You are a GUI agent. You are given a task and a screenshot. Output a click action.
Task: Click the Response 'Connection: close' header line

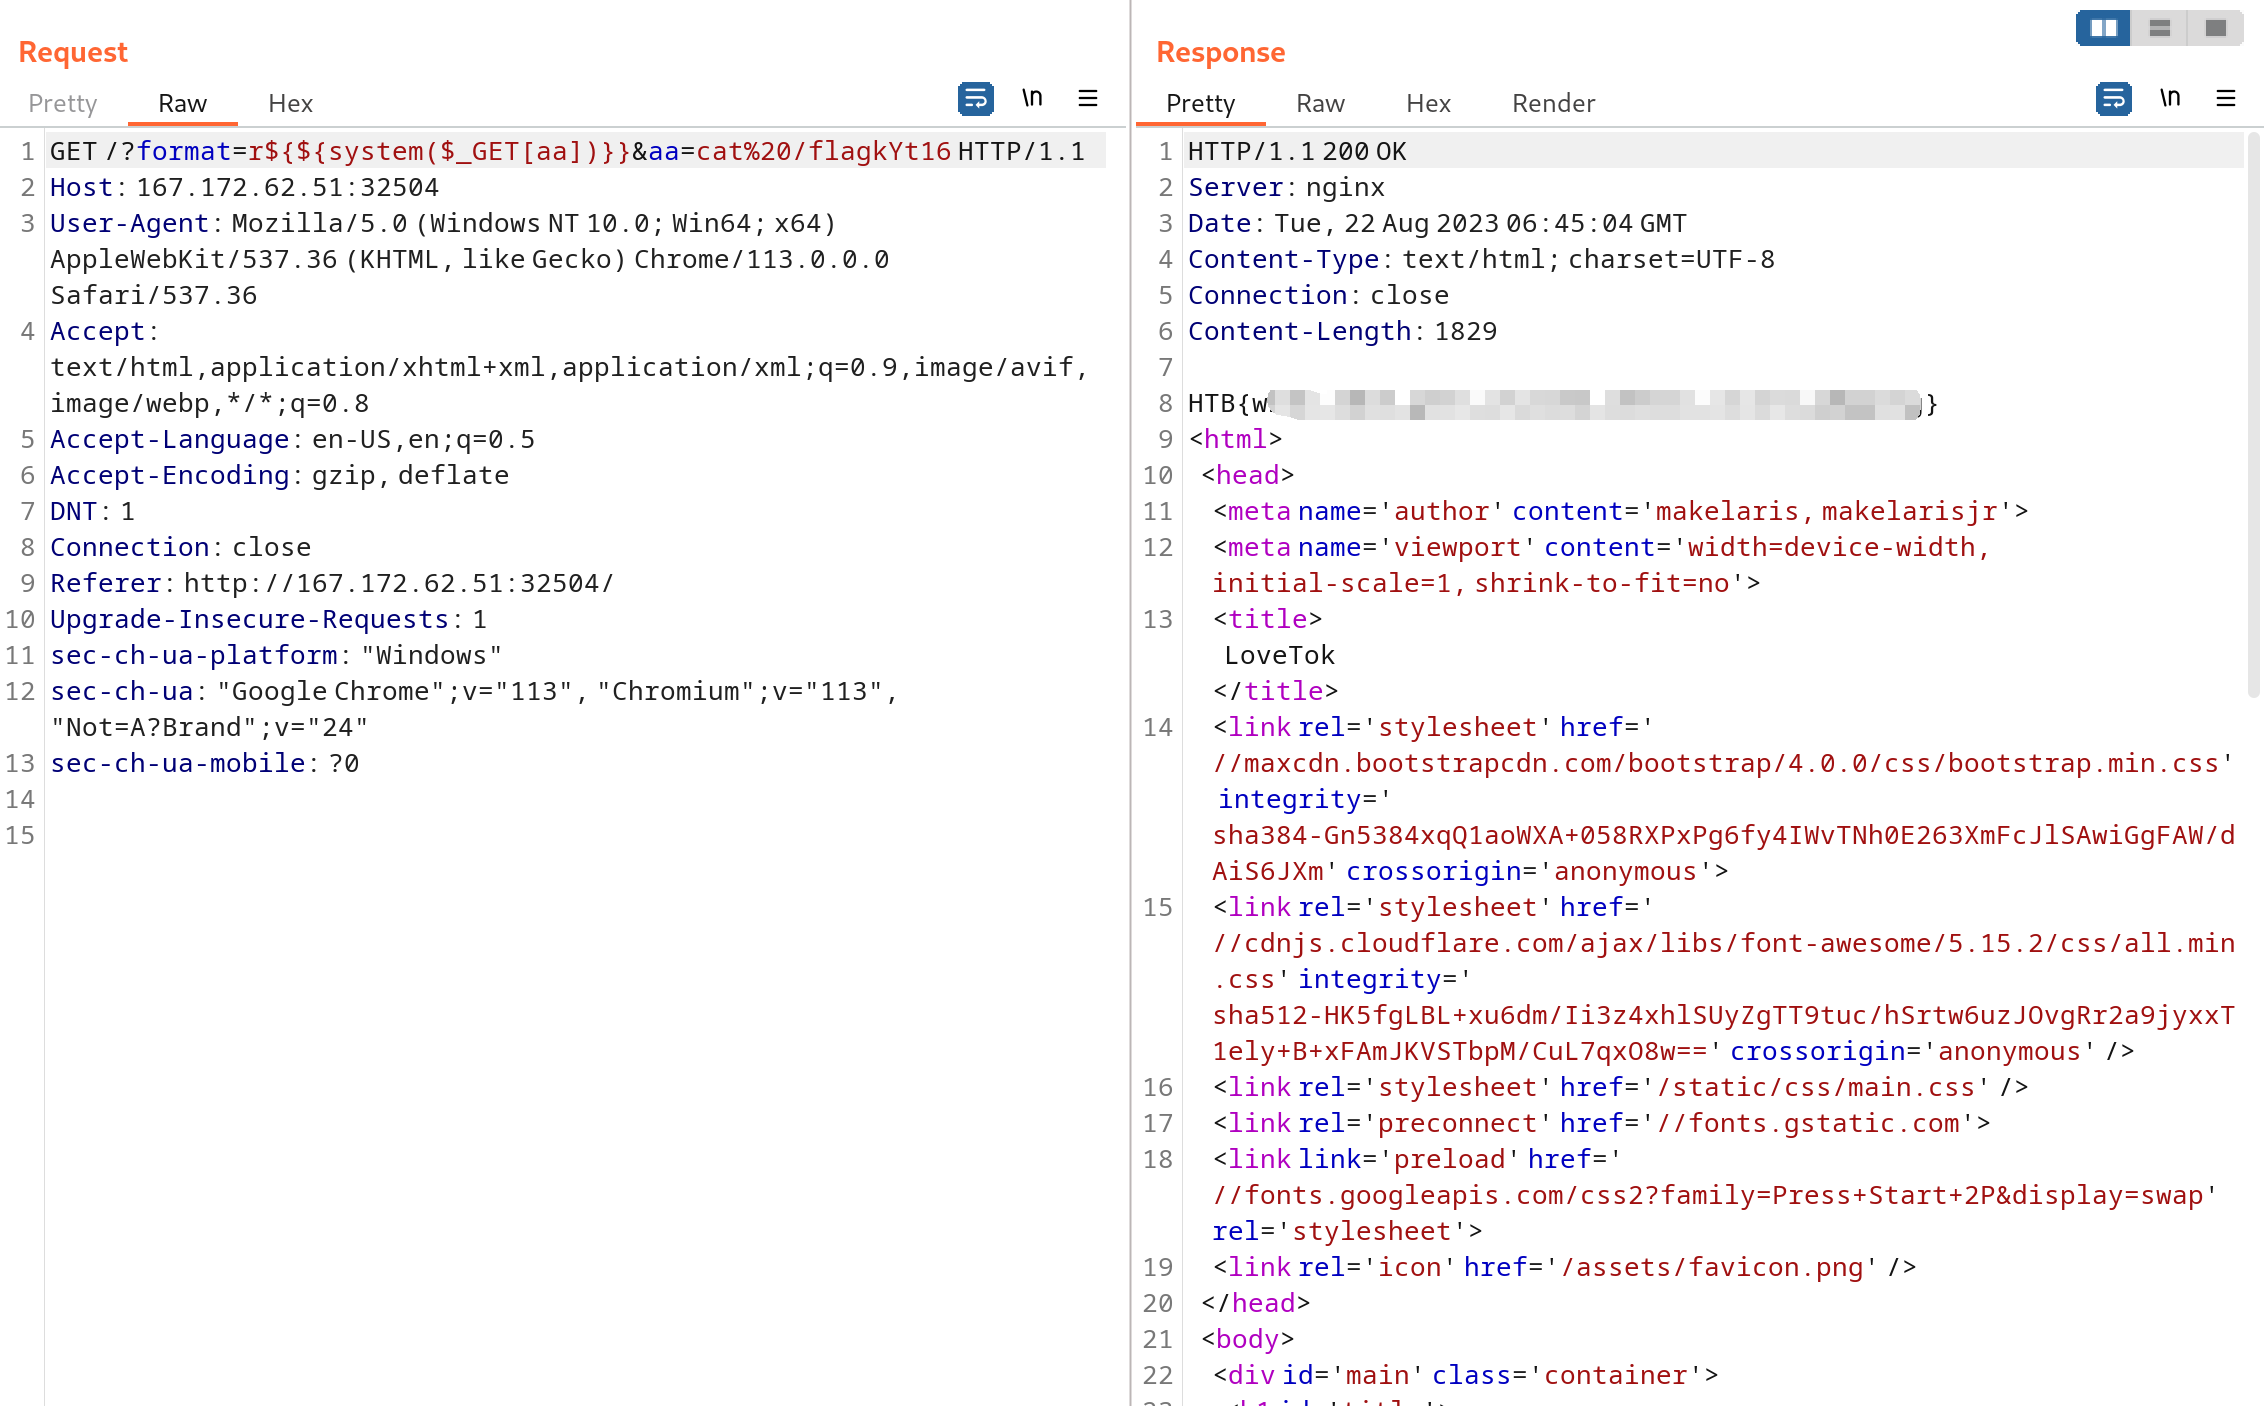(x=1318, y=295)
